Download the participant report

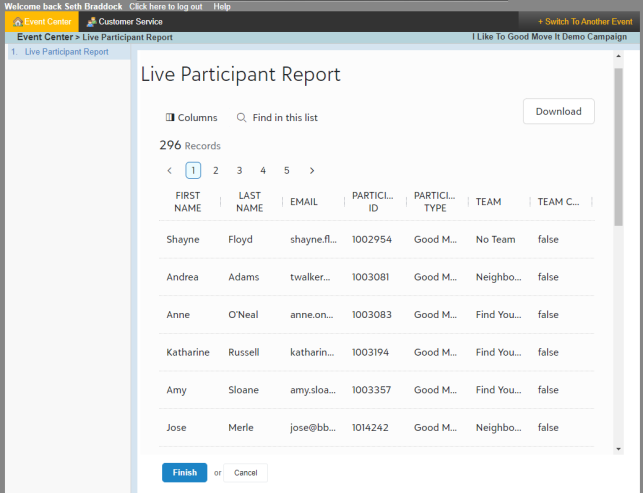(559, 111)
